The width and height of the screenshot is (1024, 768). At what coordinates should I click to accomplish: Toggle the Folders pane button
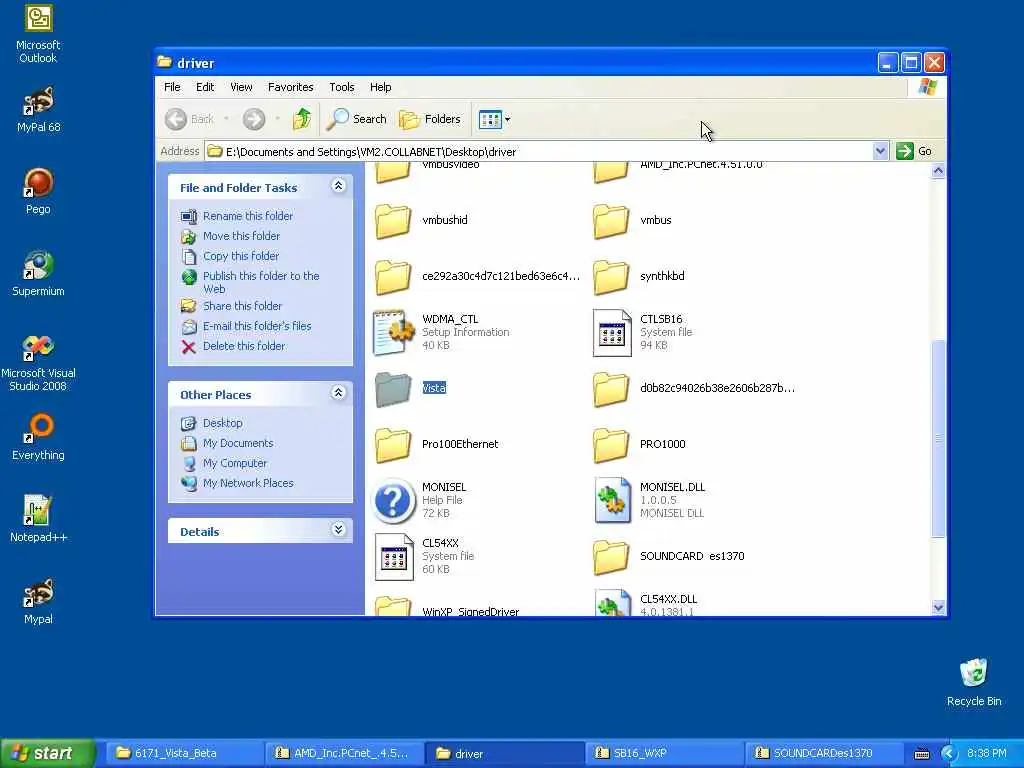point(430,119)
